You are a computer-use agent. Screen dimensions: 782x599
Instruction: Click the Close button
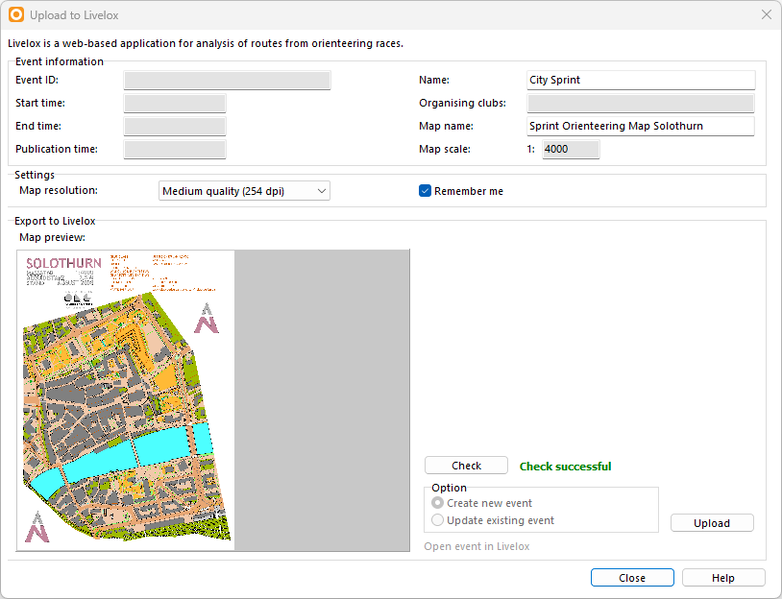(632, 578)
